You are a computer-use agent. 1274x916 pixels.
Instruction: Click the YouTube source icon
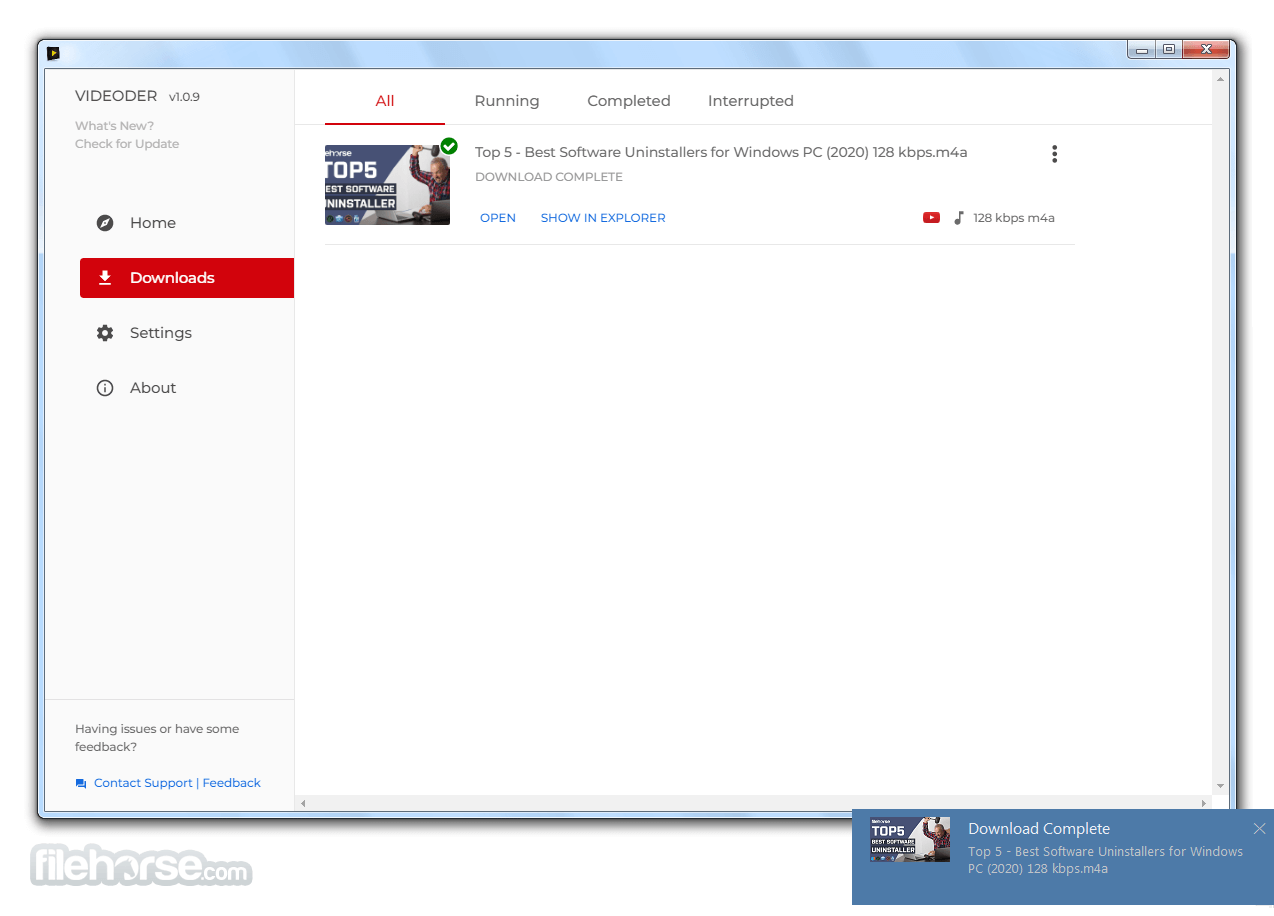tap(931, 218)
